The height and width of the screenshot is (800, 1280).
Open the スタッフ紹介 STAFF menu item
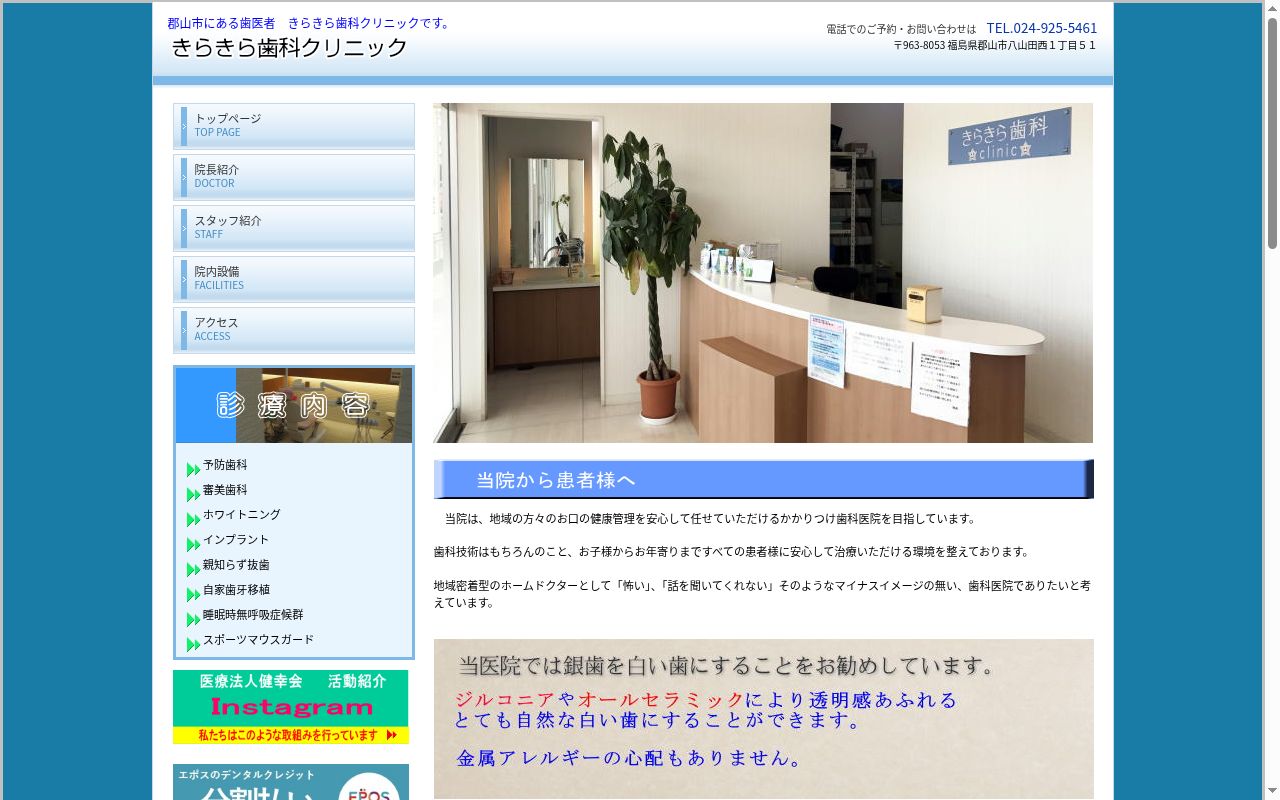[x=294, y=228]
